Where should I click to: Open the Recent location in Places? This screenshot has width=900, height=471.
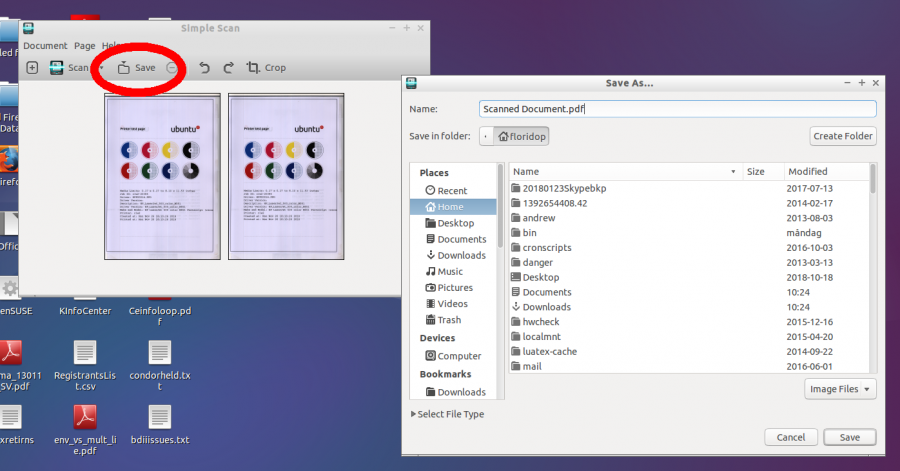pos(451,190)
